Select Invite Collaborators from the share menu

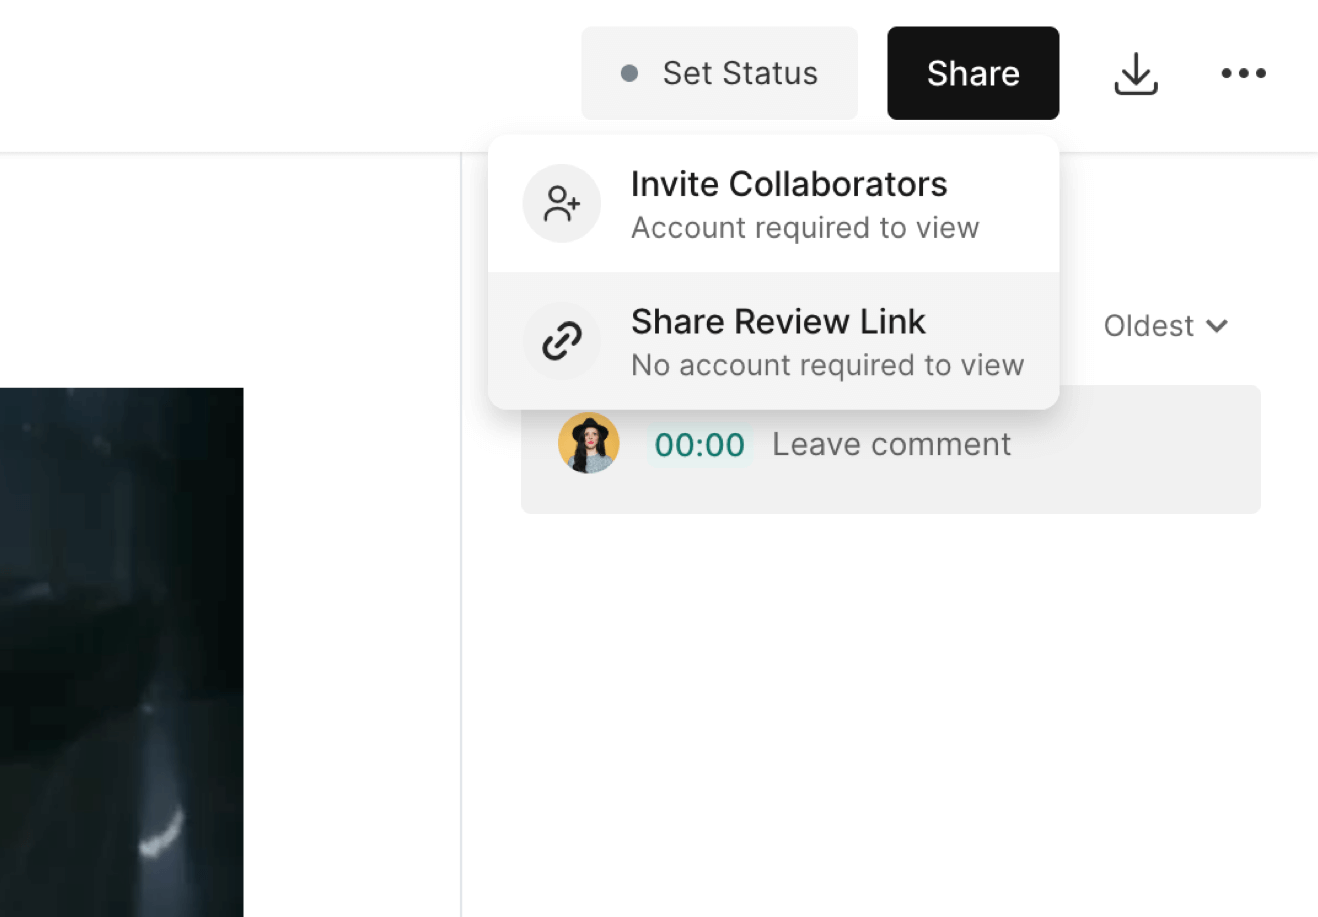(x=788, y=185)
